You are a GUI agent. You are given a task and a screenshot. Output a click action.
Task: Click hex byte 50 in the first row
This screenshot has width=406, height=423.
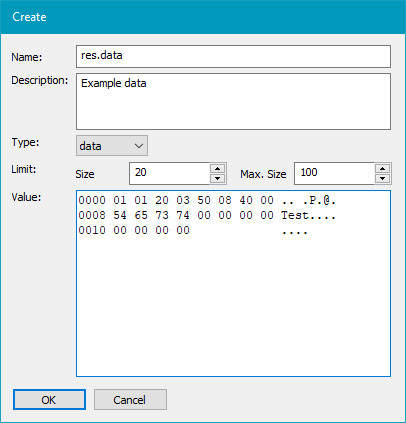[x=204, y=200]
